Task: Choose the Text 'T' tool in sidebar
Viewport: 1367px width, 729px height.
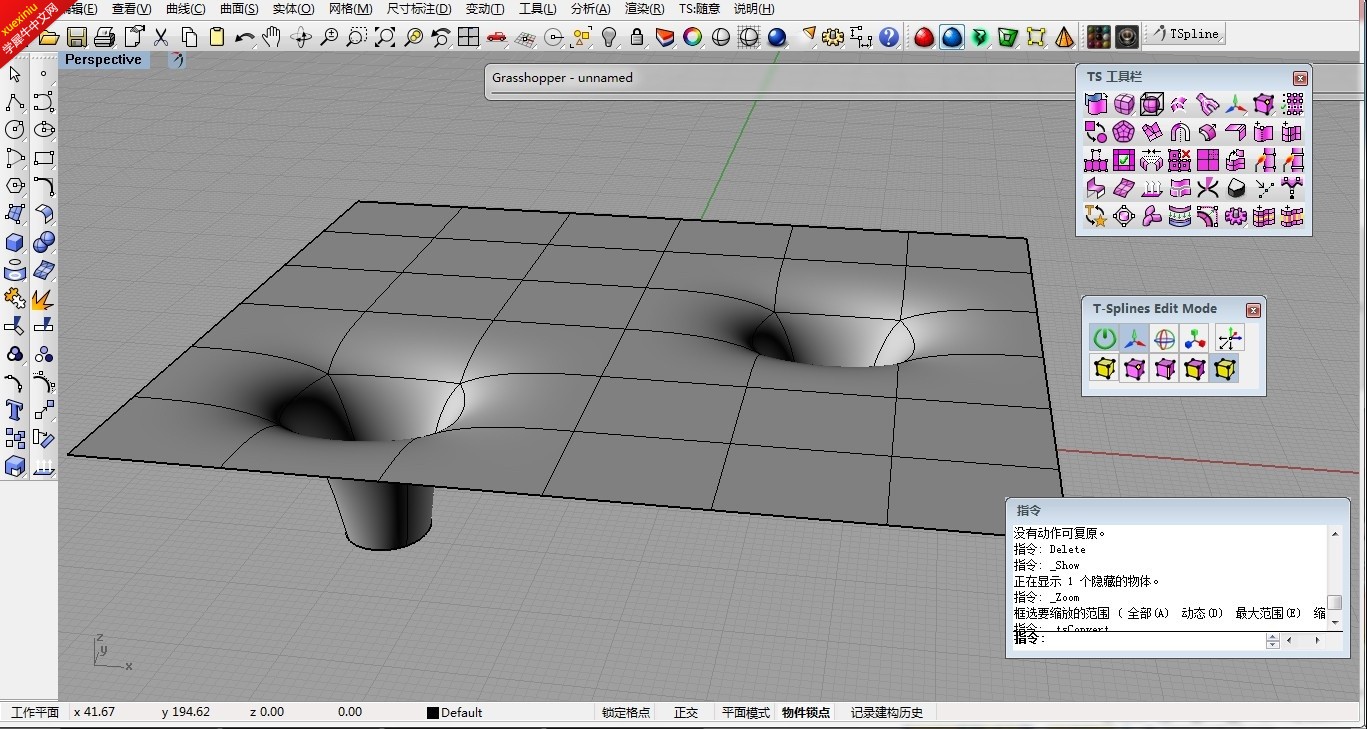Action: [15, 410]
